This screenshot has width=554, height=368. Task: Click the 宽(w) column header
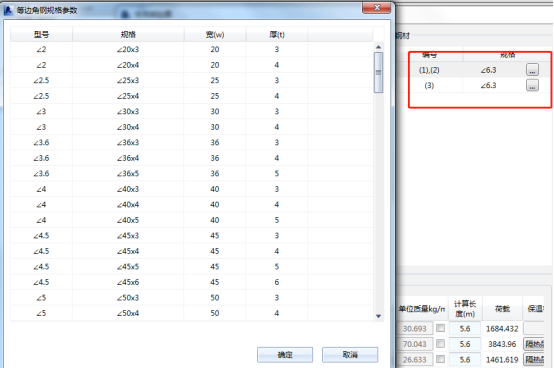pos(215,35)
